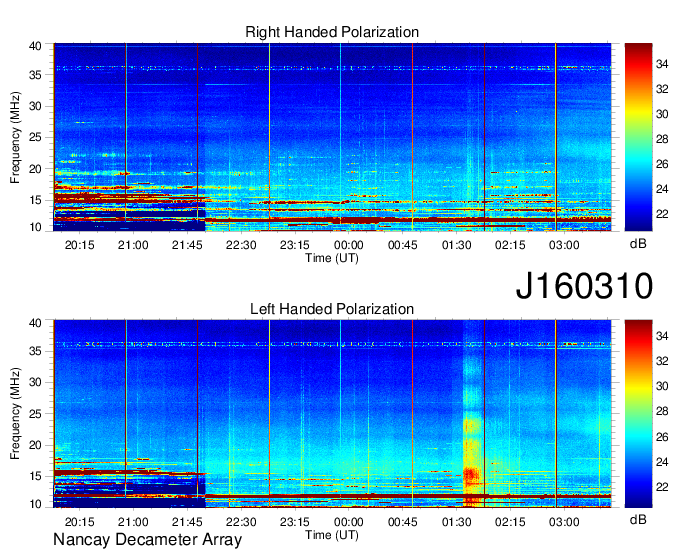680x552 pixels.
Task: Click "Time (UT)" label under Right Handed plot
Action: tap(332, 258)
